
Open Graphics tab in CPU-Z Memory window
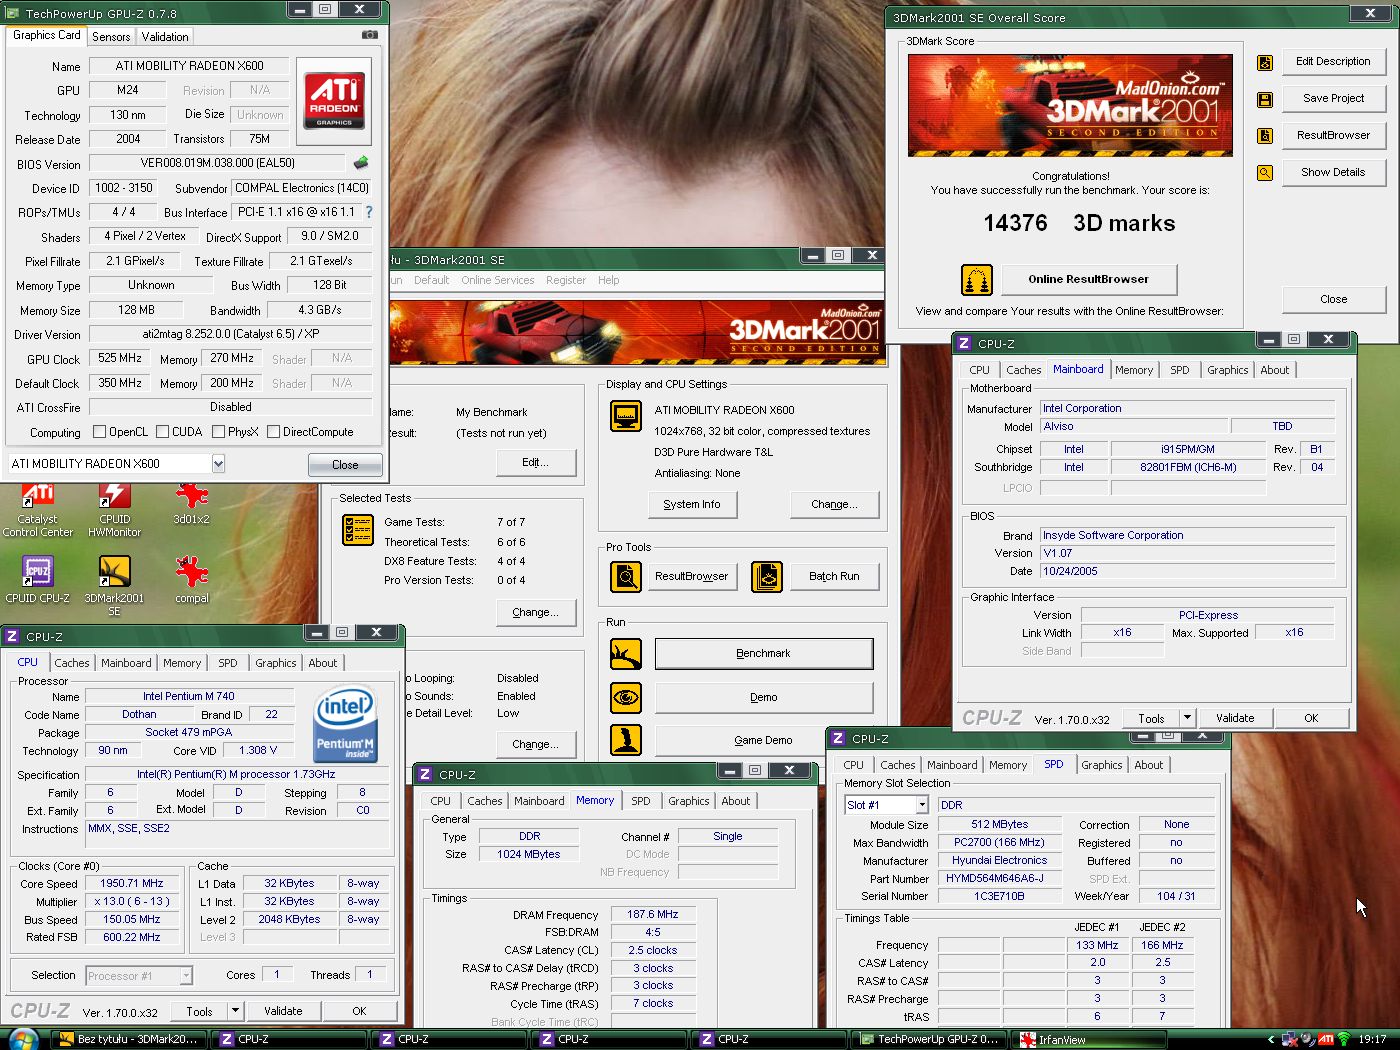[689, 801]
